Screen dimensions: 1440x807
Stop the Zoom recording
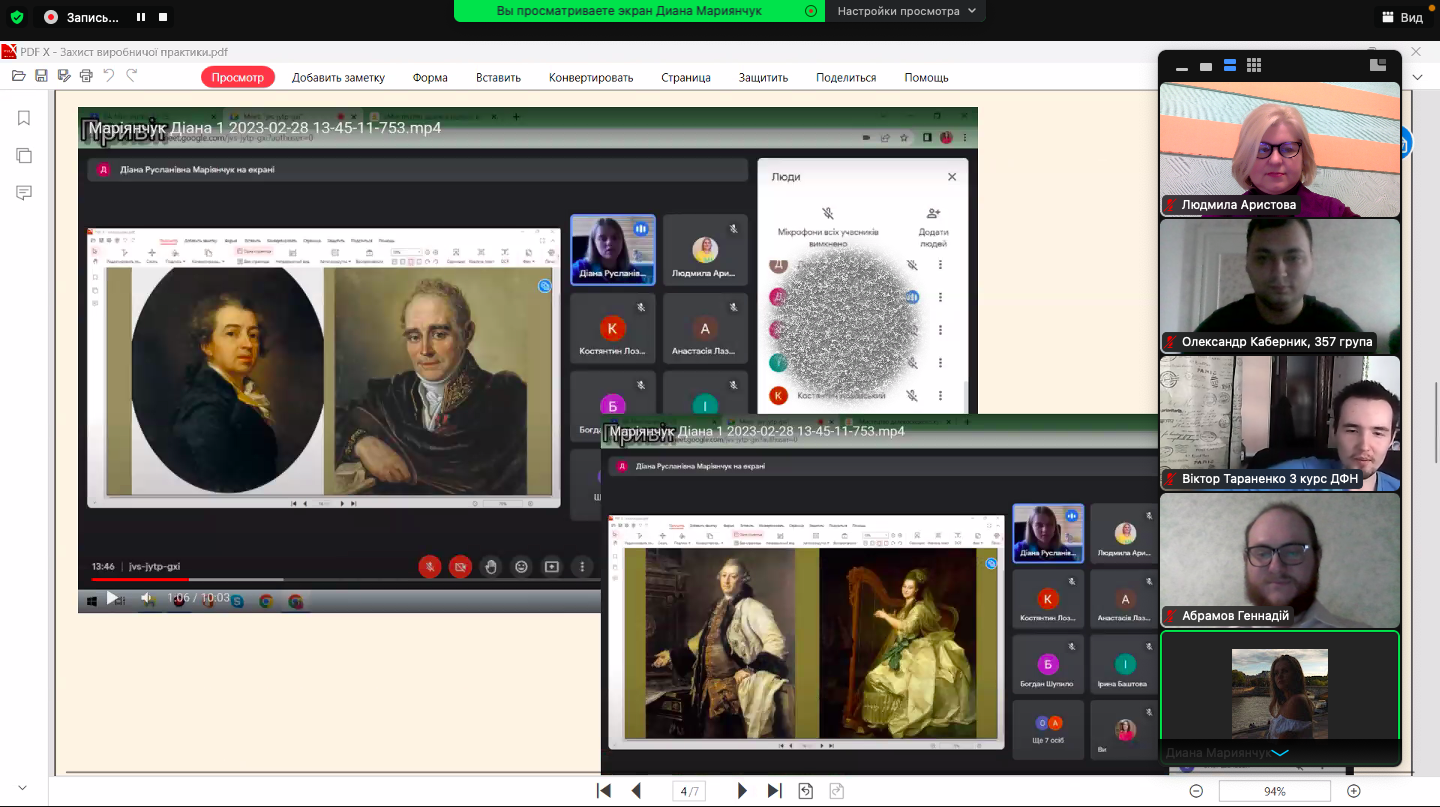[x=163, y=17]
